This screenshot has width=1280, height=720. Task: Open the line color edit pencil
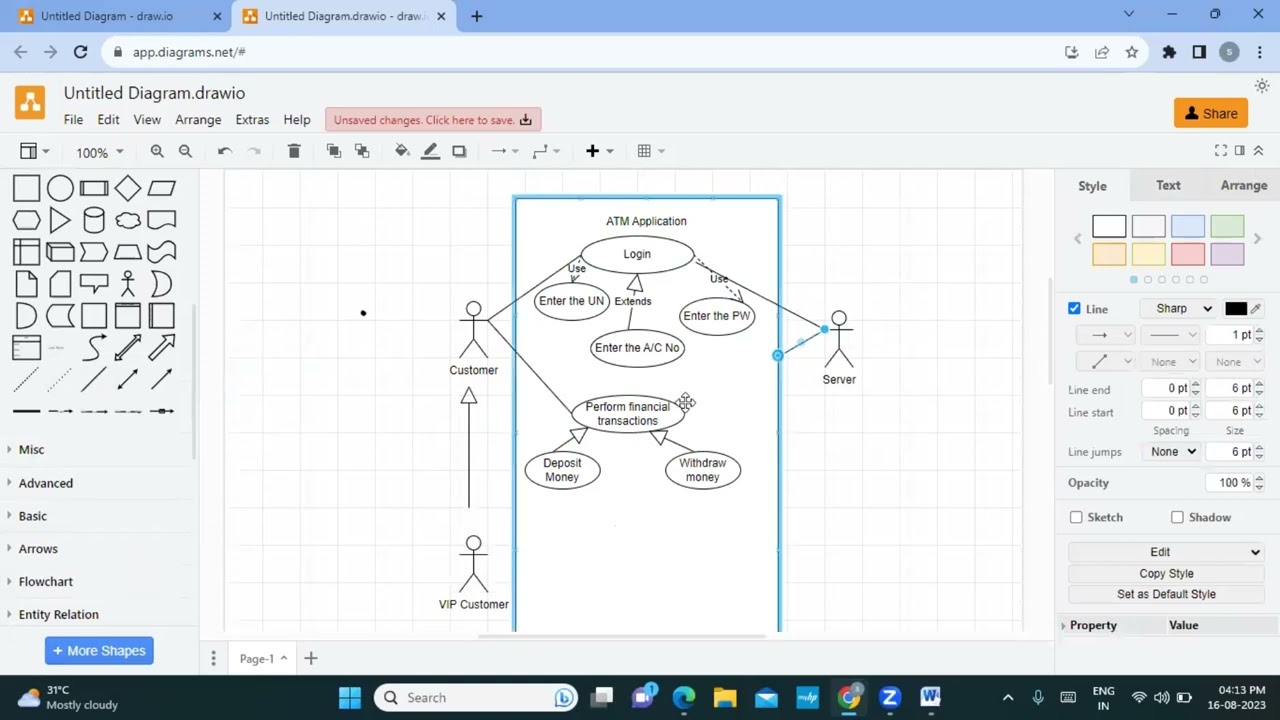point(1256,309)
